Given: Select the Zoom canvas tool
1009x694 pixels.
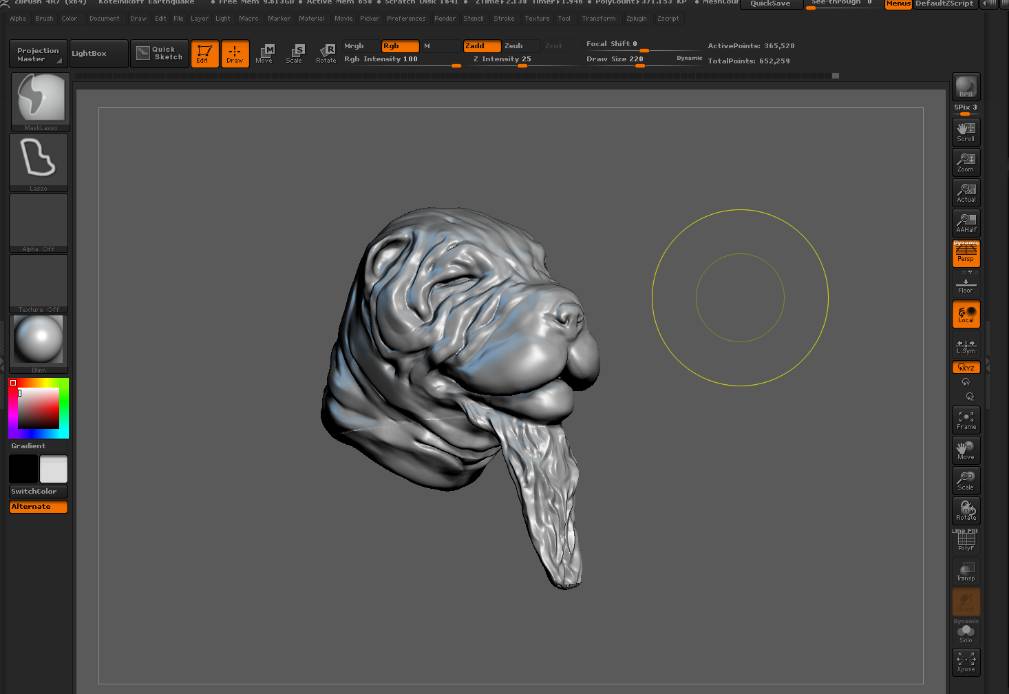Looking at the screenshot, I should (966, 162).
